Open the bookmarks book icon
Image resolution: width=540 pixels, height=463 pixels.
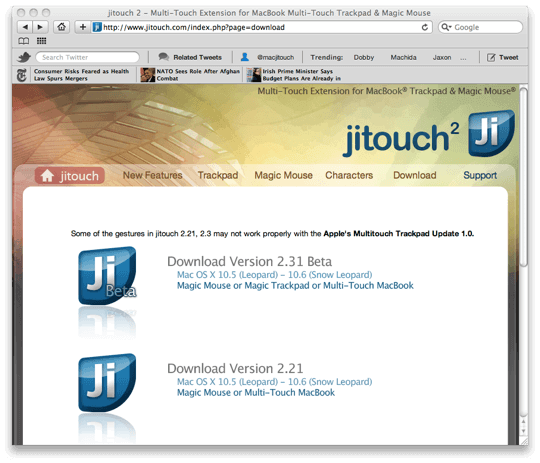(x=23, y=41)
